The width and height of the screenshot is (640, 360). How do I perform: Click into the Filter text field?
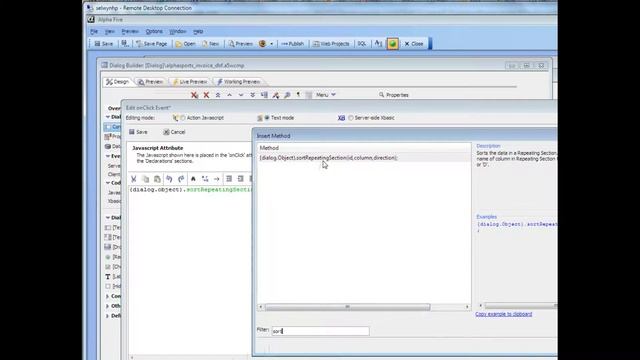[320, 331]
